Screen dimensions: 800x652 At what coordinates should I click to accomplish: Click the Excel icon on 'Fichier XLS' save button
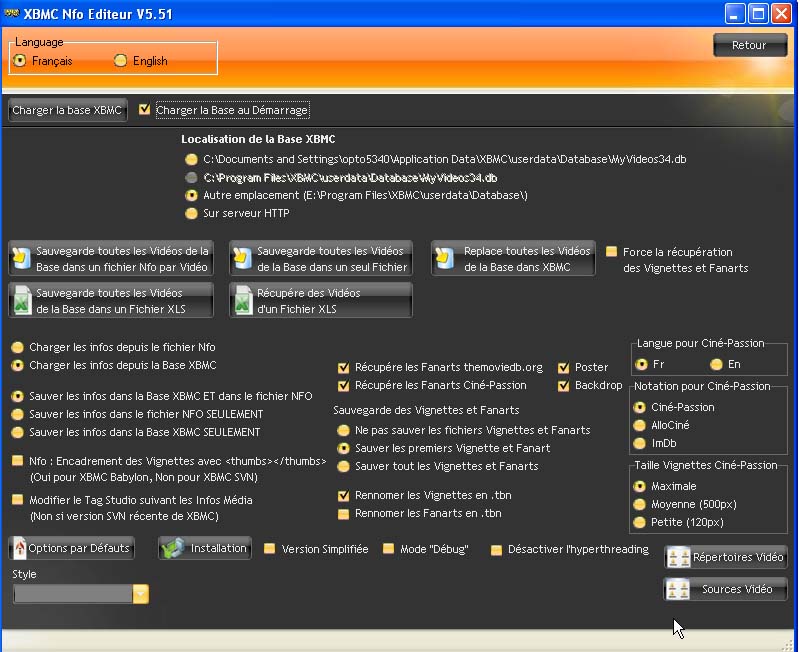pos(22,300)
